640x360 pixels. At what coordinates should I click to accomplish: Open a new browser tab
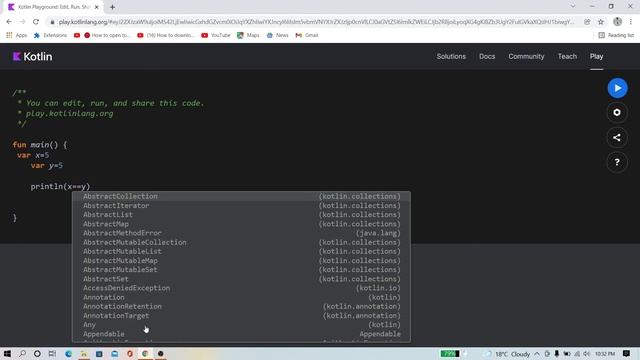pos(112,7)
